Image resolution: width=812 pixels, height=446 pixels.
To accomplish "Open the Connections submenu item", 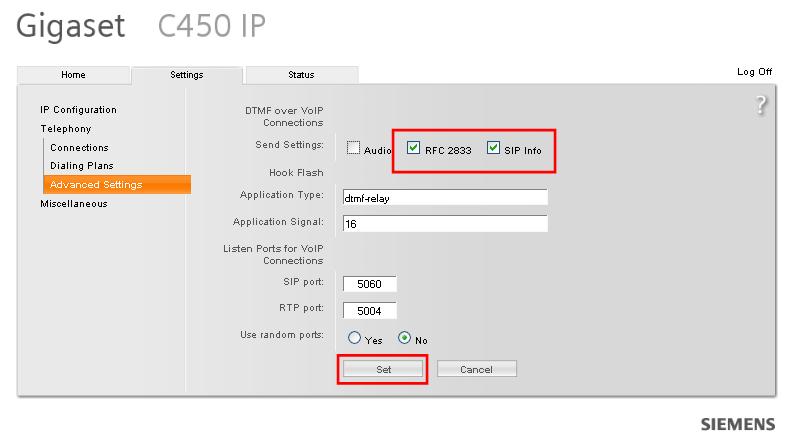I will 79,148.
